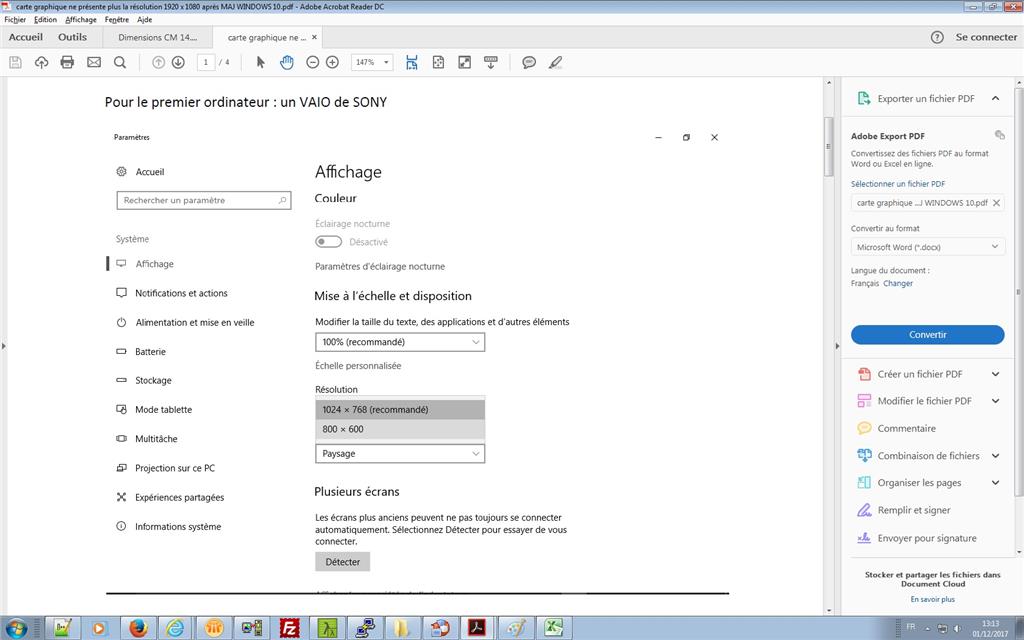Click Changer language link

(898, 283)
